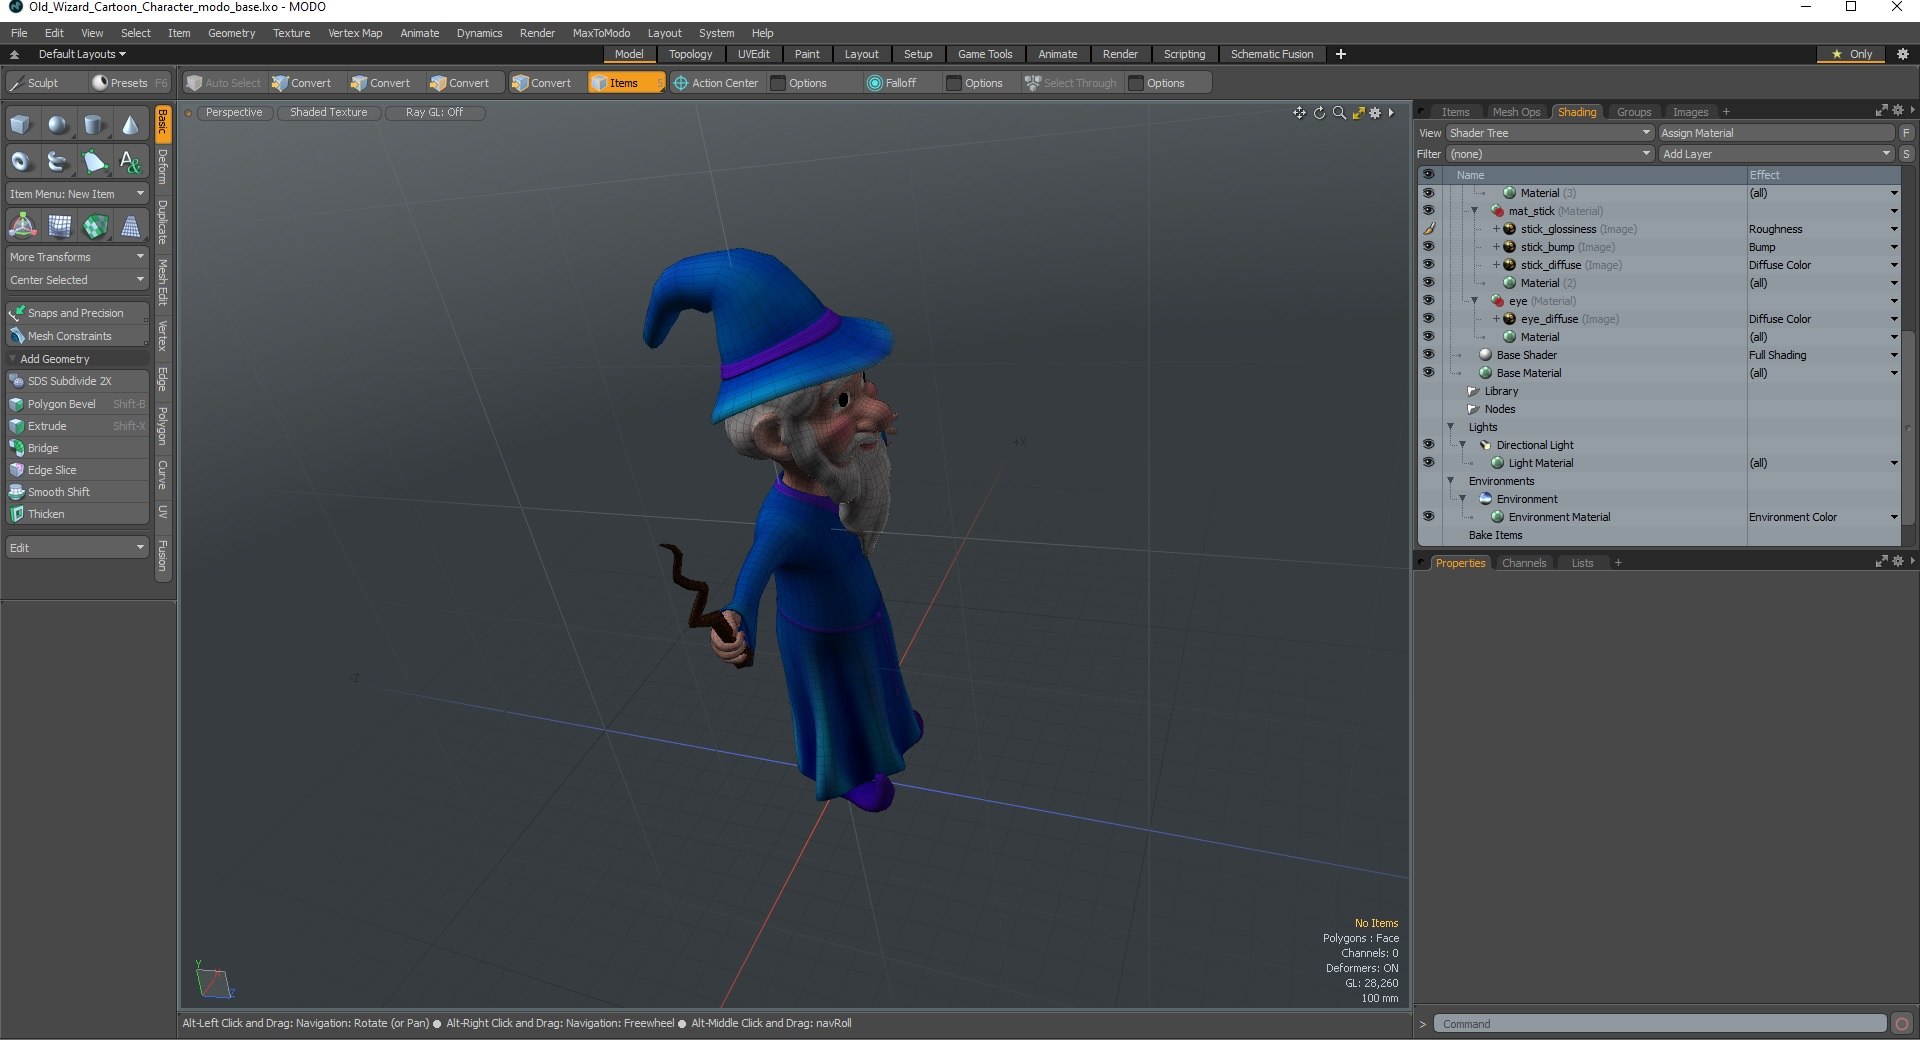Click the record button beside Command field
The height and width of the screenshot is (1040, 1920).
point(1902,1024)
